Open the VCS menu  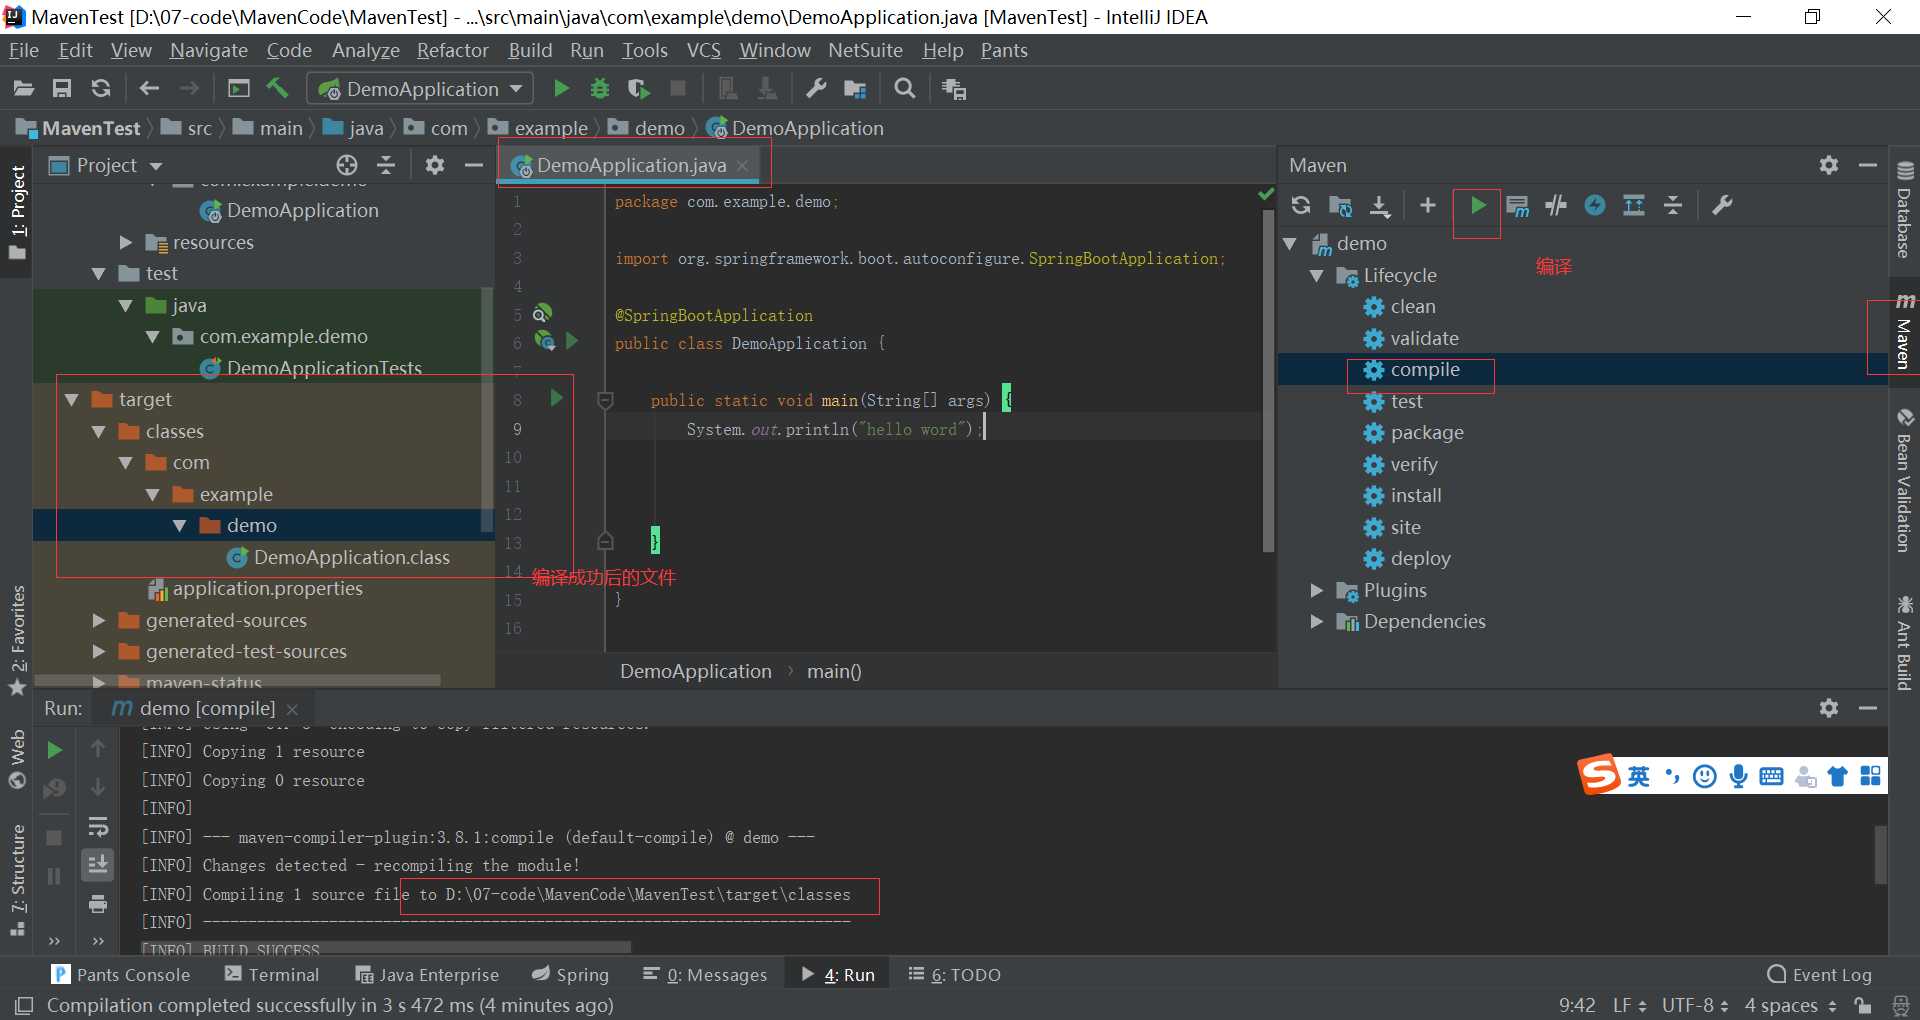point(703,50)
